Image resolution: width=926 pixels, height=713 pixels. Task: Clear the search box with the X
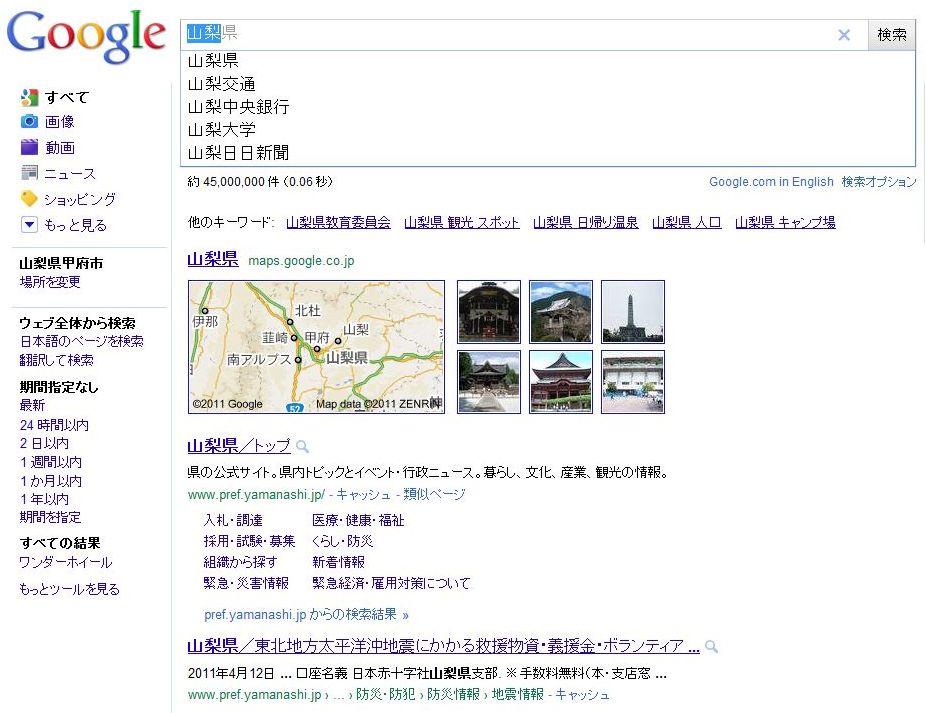844,35
